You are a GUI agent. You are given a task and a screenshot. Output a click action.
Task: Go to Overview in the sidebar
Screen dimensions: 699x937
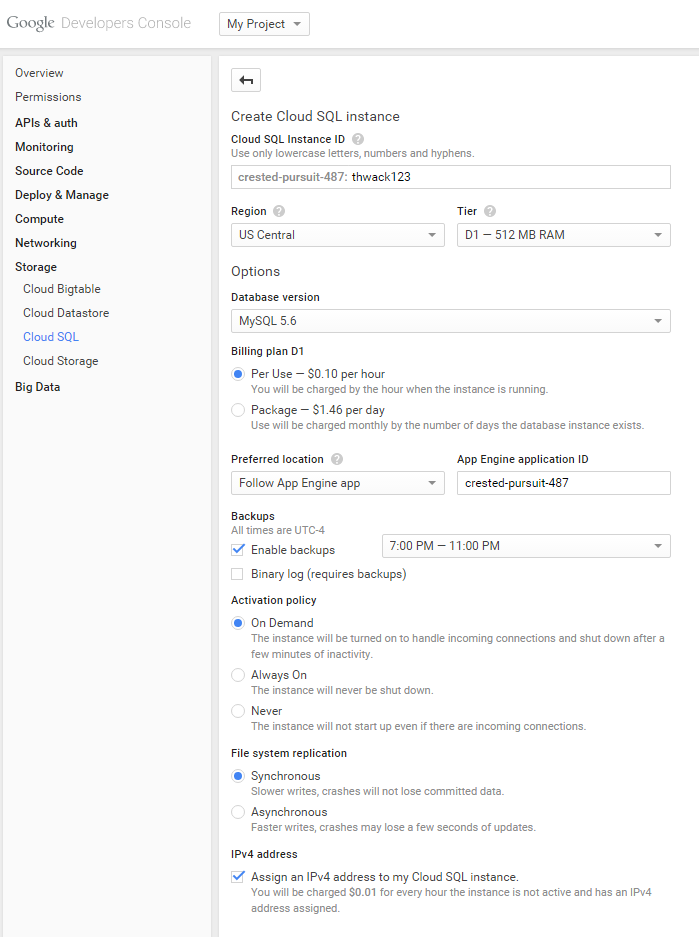(x=39, y=73)
